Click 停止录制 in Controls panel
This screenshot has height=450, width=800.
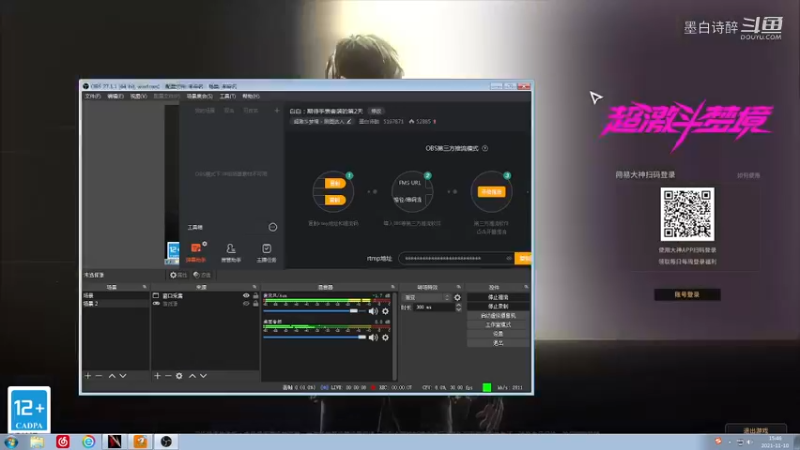[x=498, y=306]
